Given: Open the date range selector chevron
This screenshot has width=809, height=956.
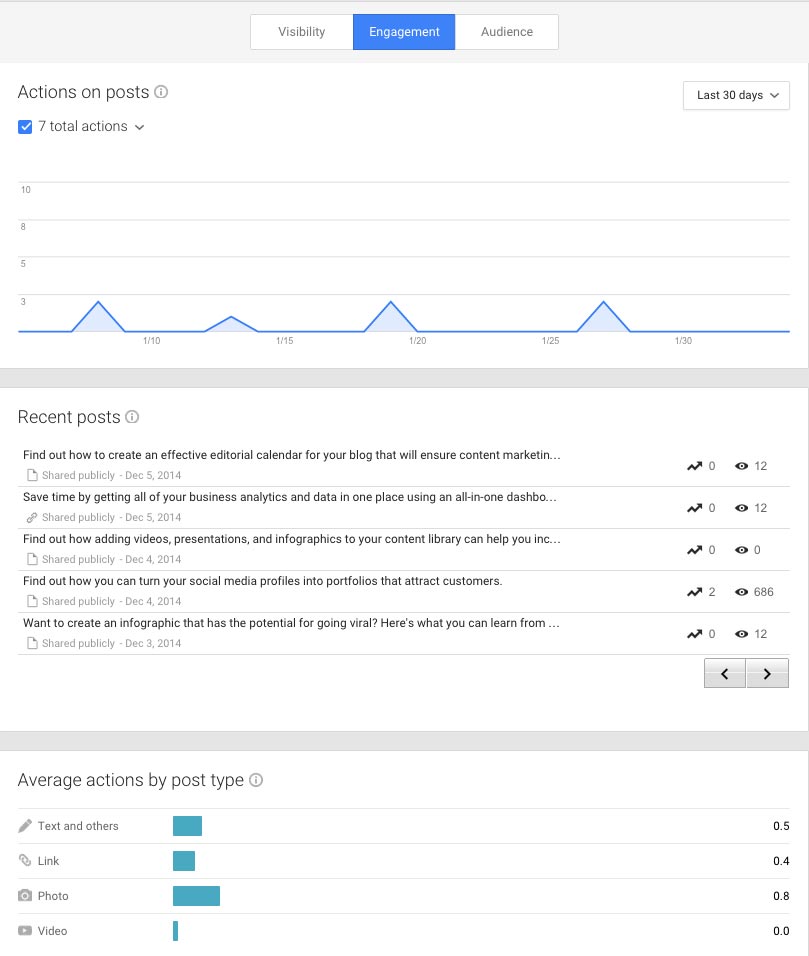Looking at the screenshot, I should [775, 95].
